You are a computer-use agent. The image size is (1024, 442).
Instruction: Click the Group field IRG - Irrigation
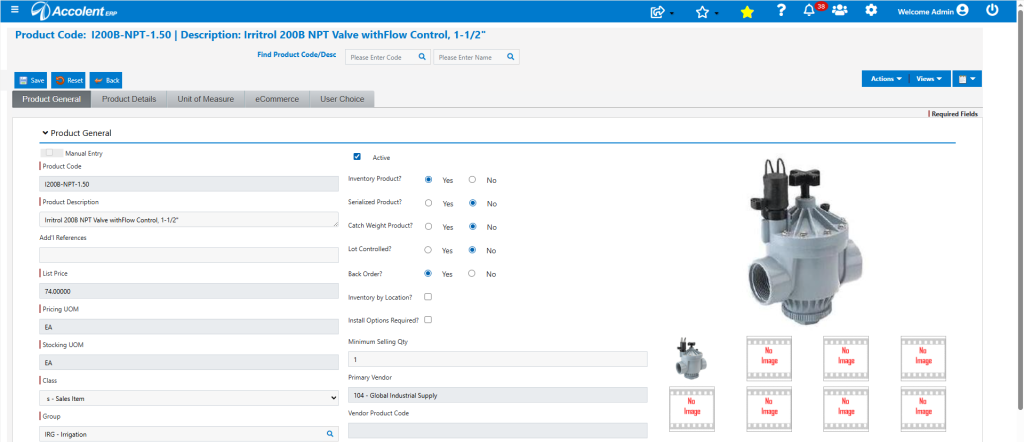[189, 434]
